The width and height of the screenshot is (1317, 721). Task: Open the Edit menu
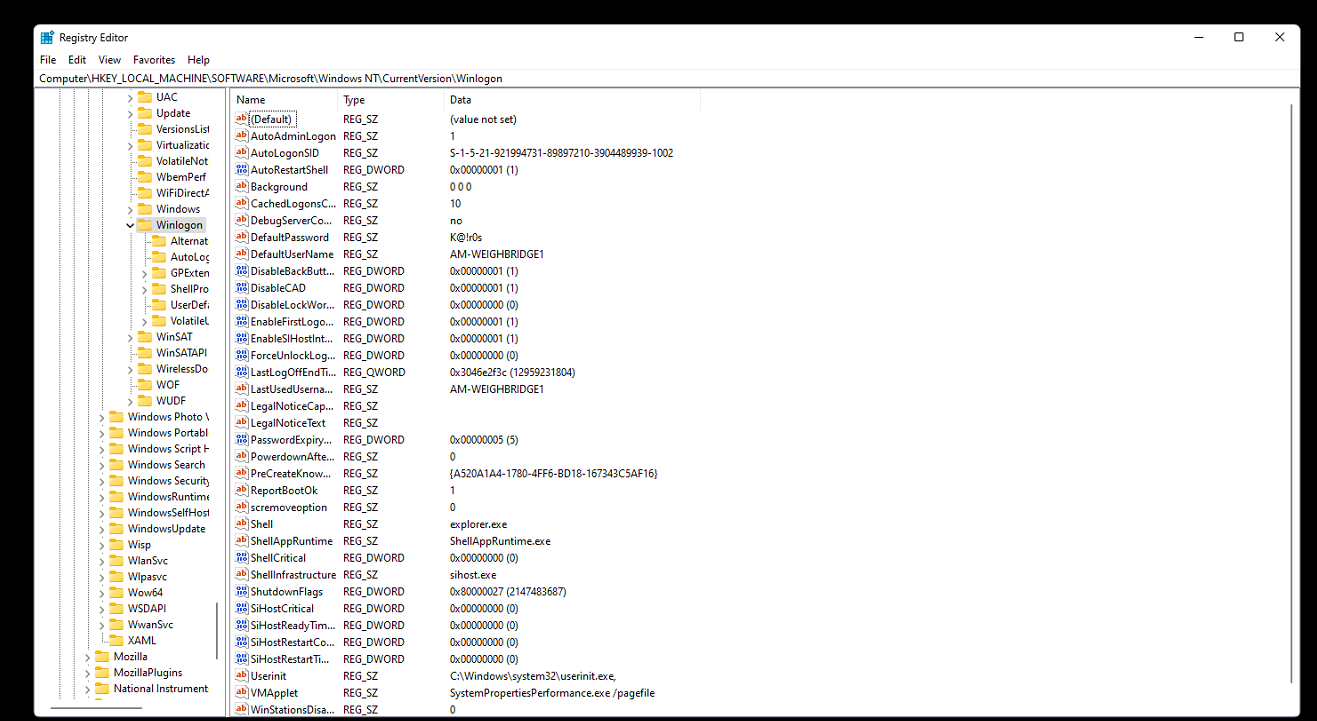(77, 60)
